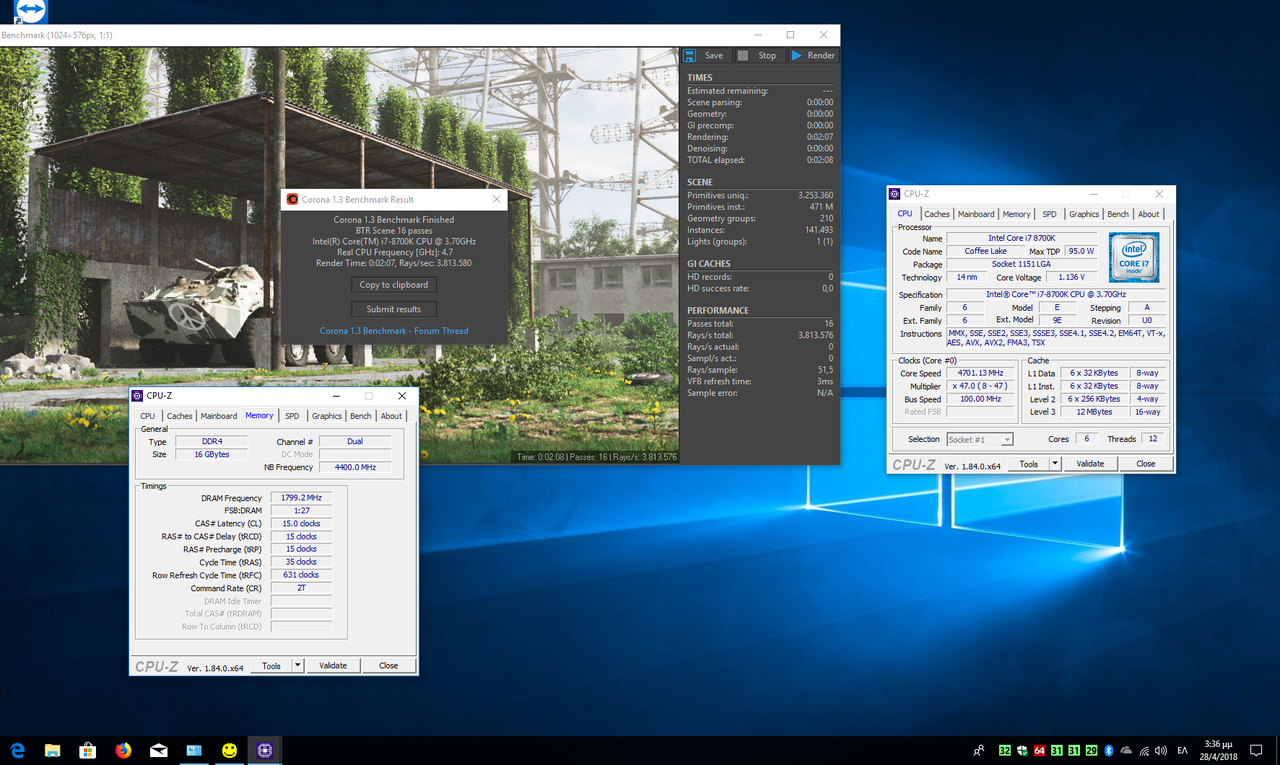Image resolution: width=1280 pixels, height=765 pixels.
Task: Click the Stop icon in Corona toolbar
Action: (x=743, y=55)
